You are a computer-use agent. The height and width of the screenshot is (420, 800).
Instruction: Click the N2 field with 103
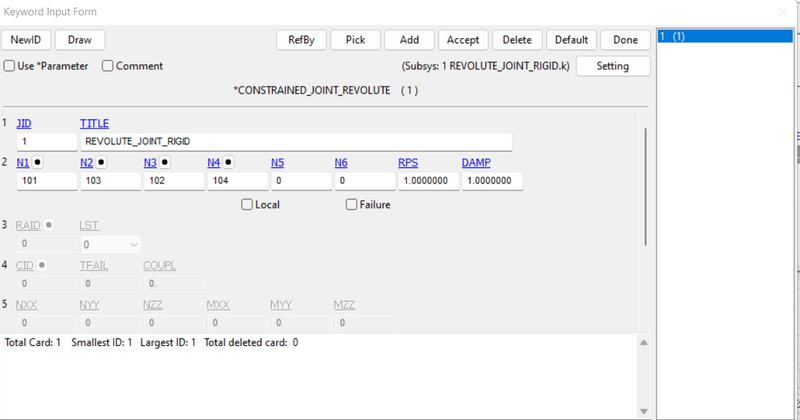click(111, 181)
